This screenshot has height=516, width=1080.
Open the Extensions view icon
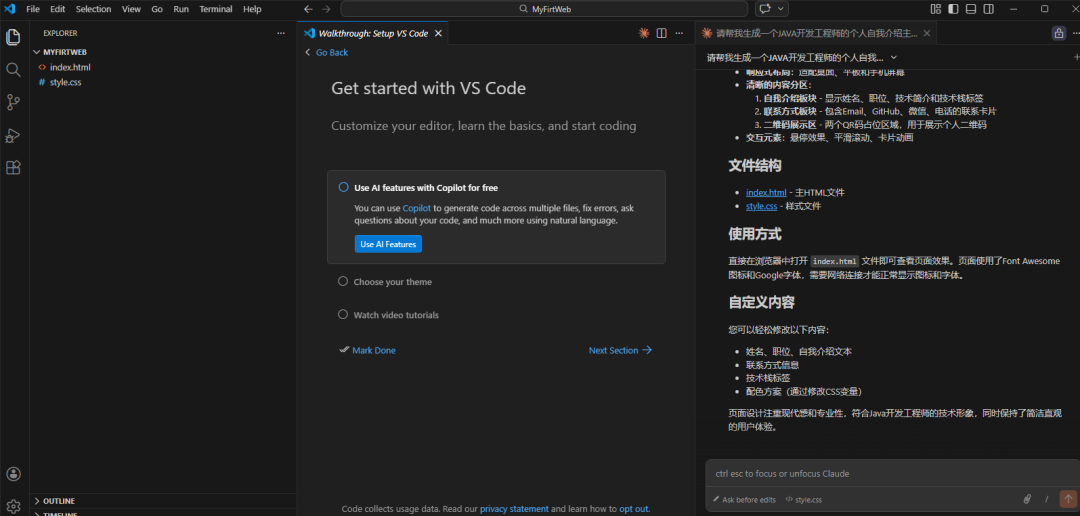coord(13,167)
